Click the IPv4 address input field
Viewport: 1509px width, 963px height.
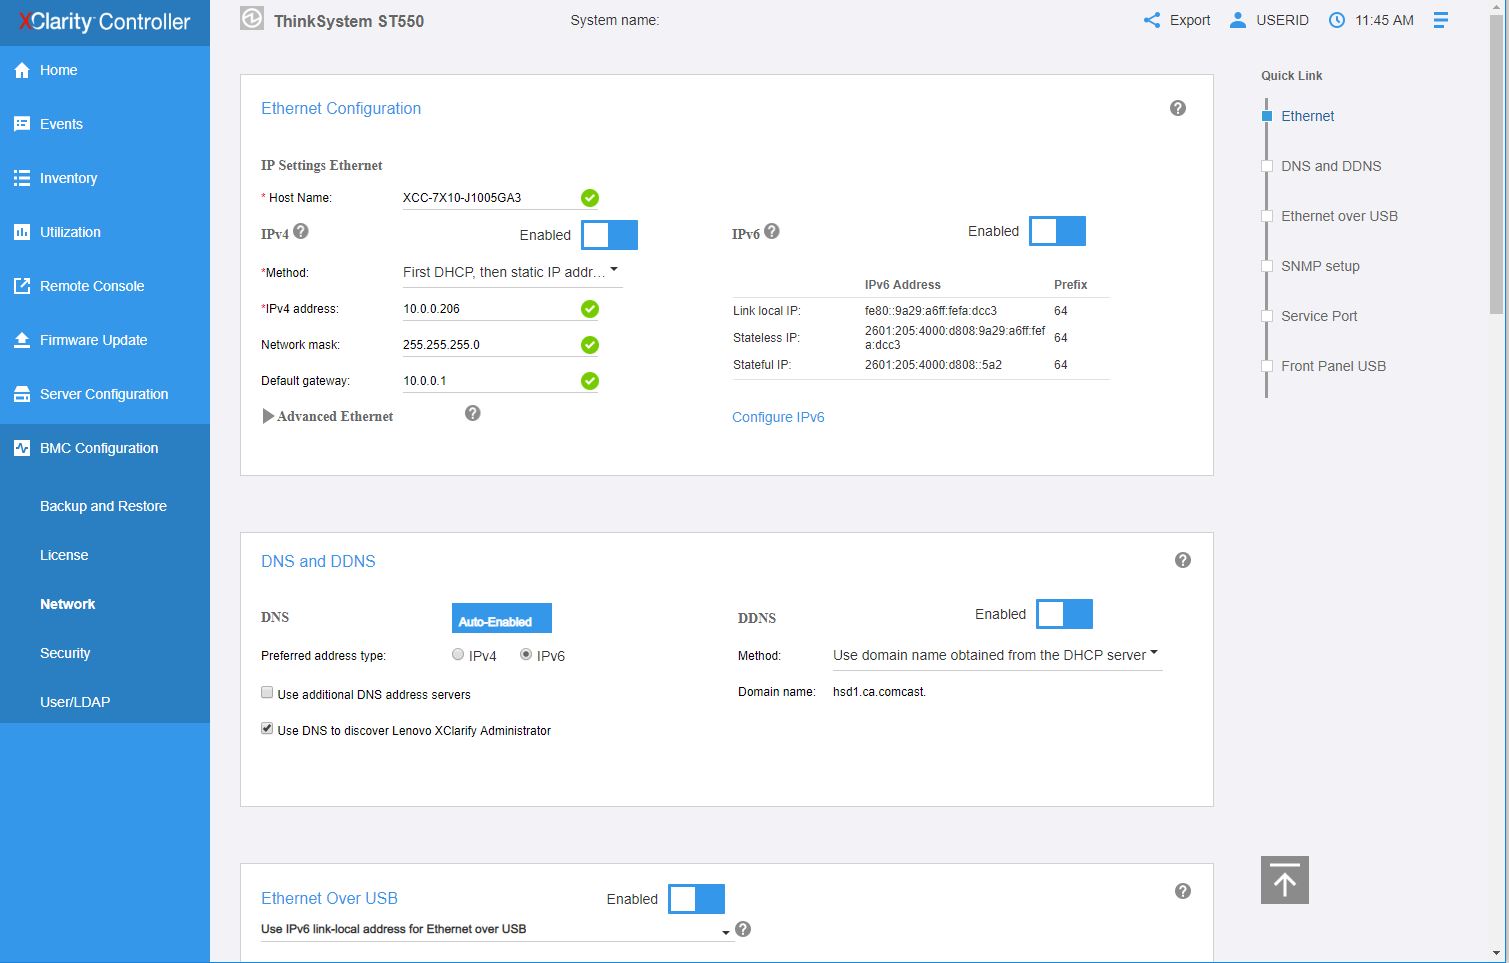488,309
